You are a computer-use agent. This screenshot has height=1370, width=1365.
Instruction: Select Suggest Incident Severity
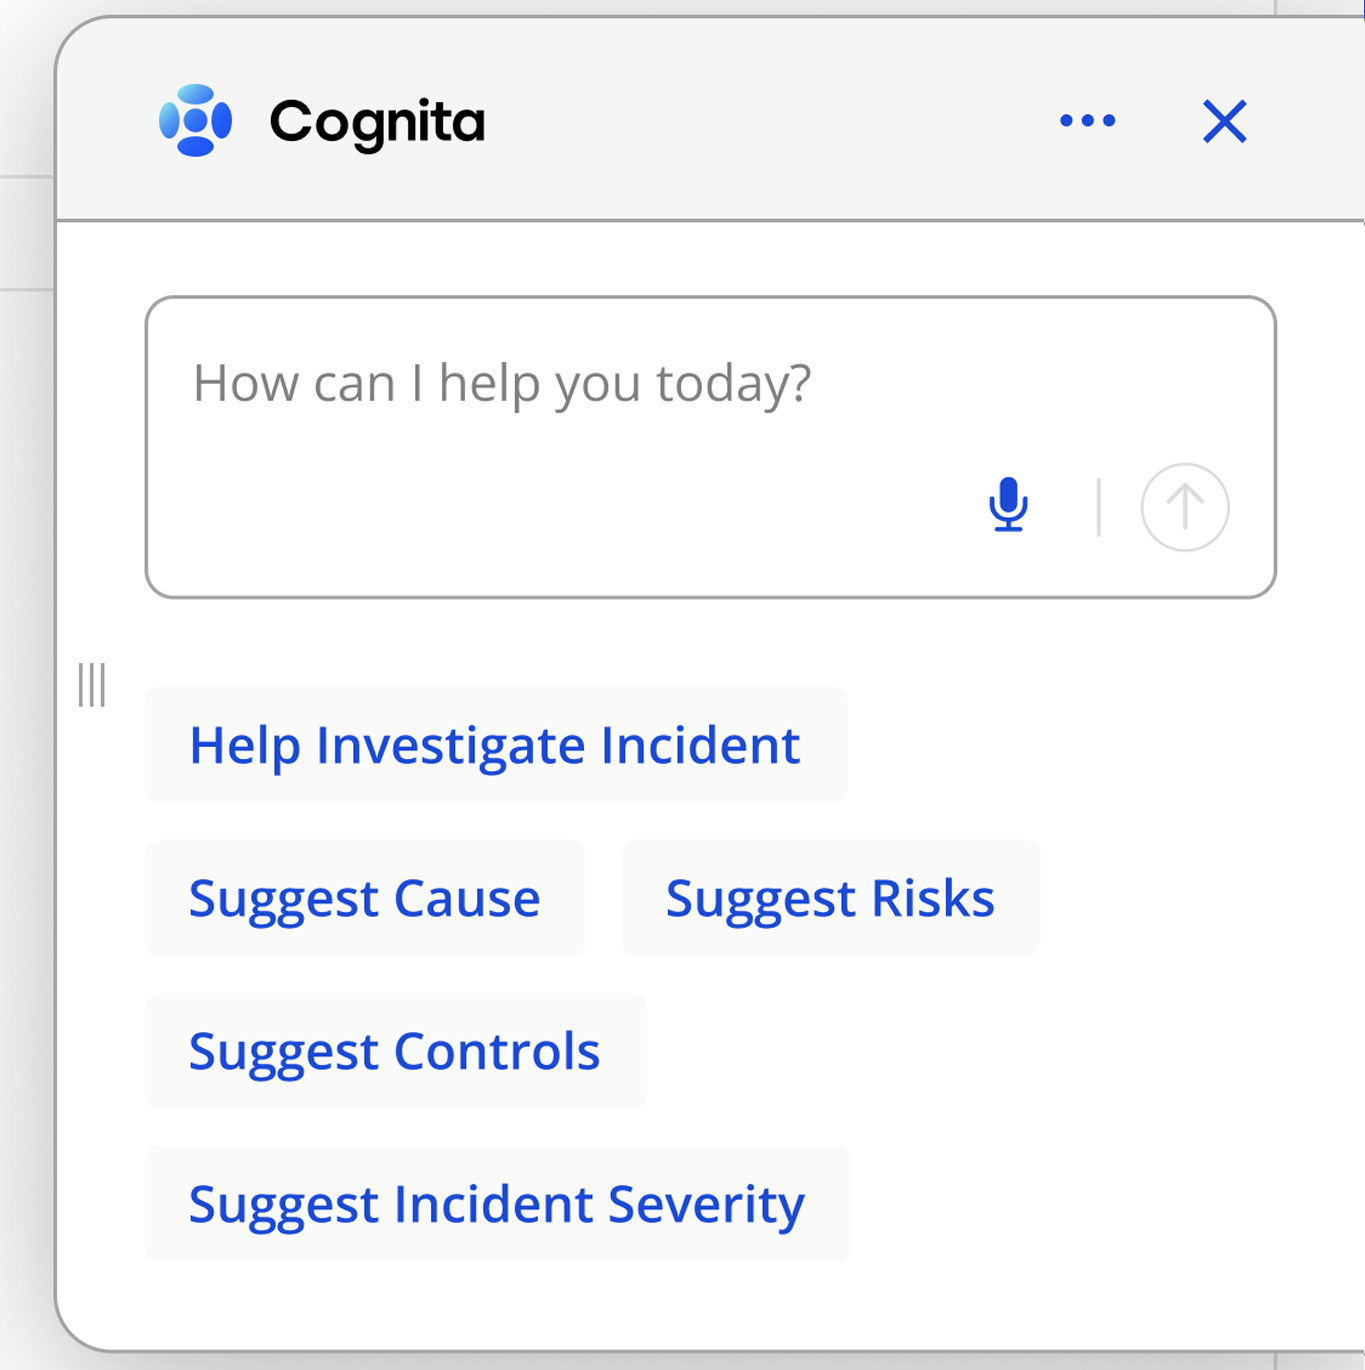coord(497,1204)
